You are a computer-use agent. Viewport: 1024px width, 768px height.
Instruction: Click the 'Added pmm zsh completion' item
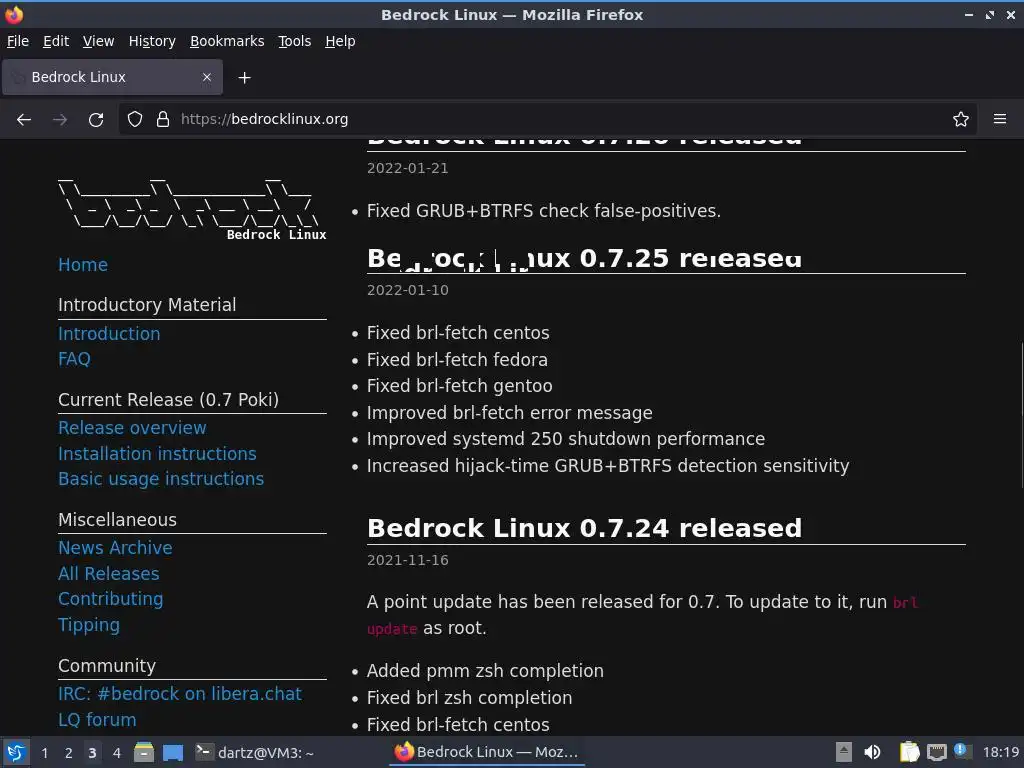pyautogui.click(x=485, y=671)
